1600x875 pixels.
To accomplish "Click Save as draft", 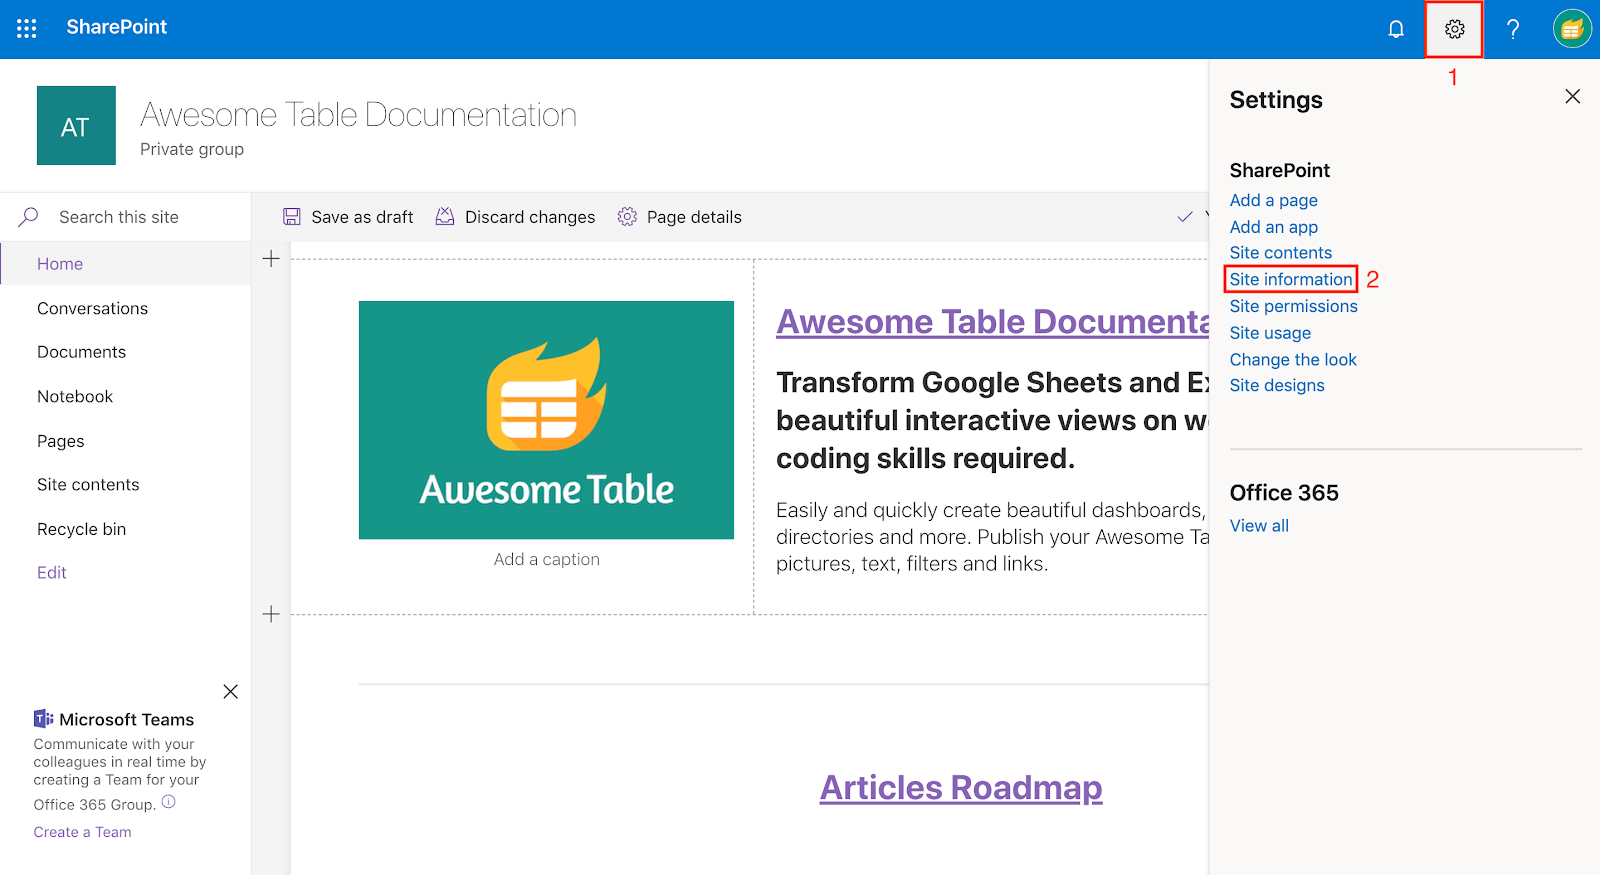I will 348,217.
